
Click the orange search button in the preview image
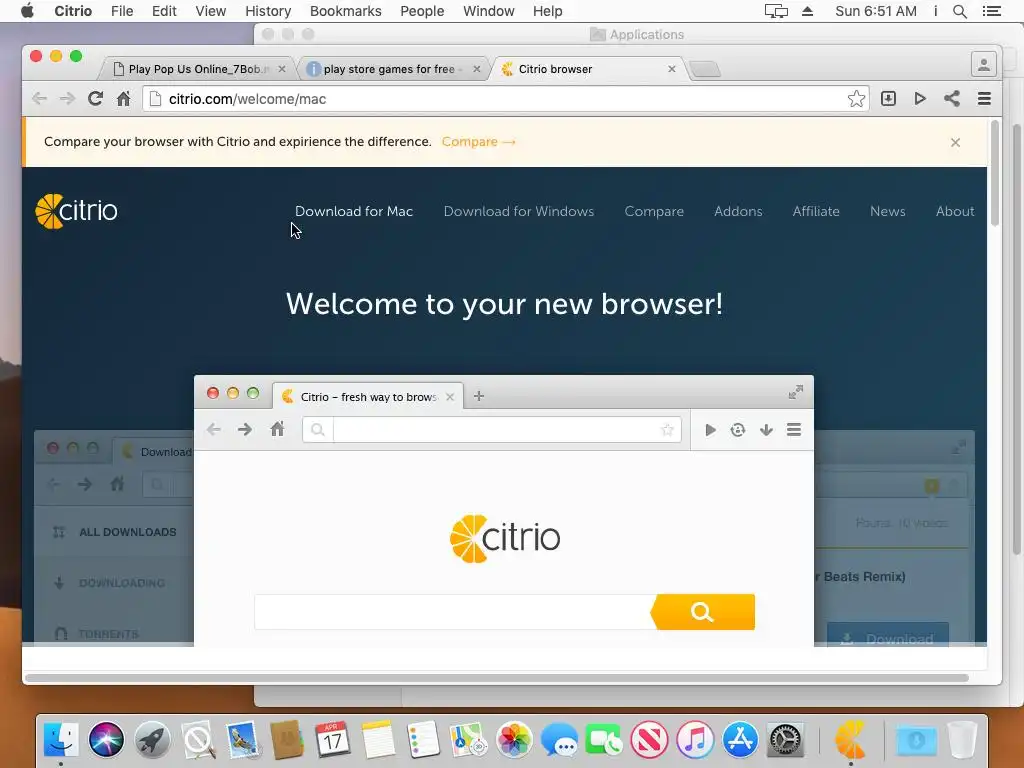point(703,612)
